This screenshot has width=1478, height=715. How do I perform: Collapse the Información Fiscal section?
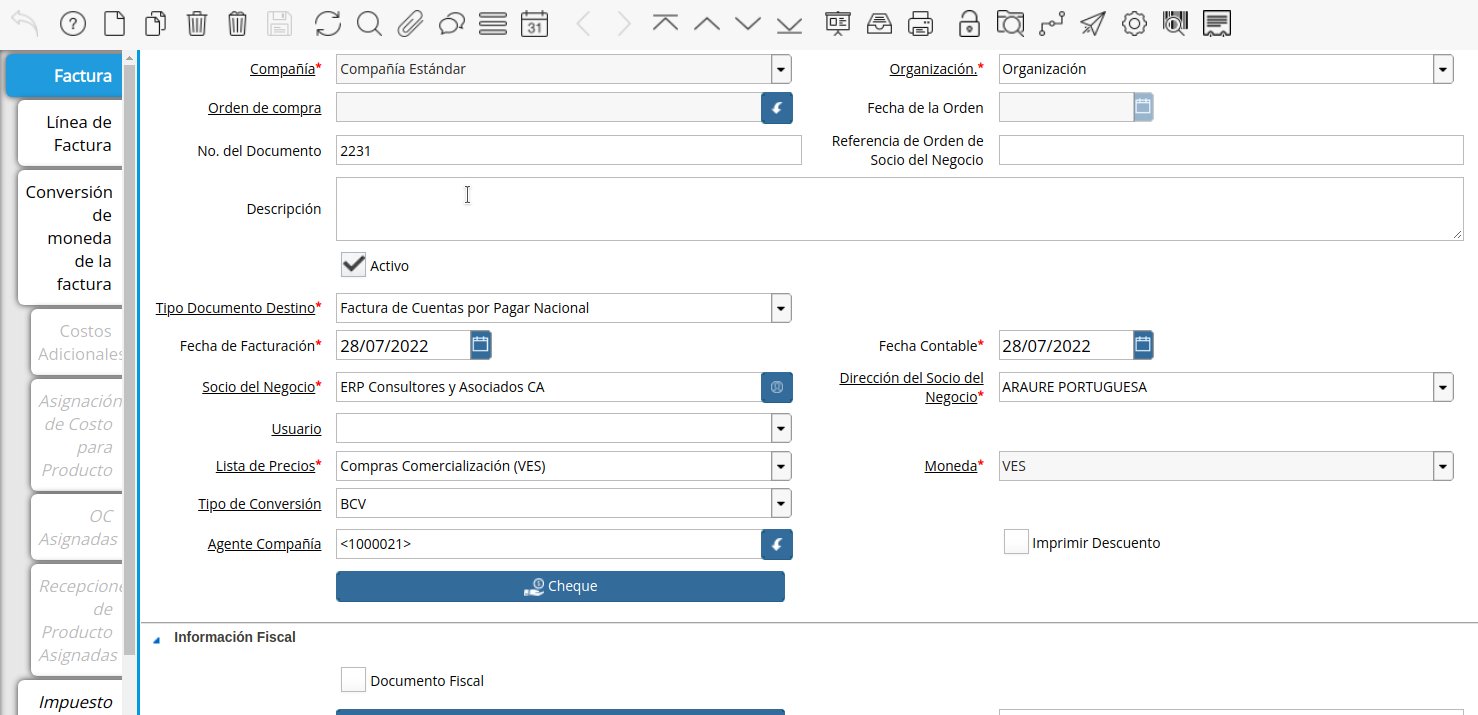coord(156,638)
